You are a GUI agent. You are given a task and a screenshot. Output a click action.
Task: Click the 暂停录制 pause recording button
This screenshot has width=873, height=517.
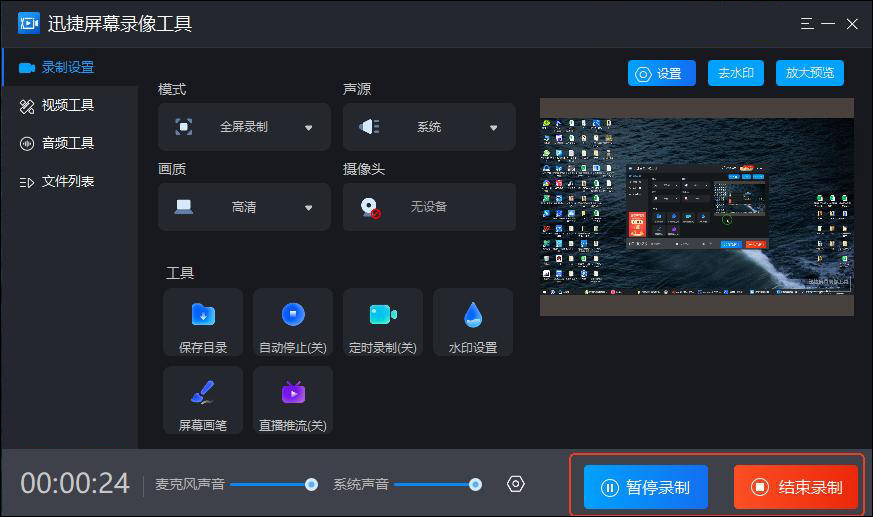click(646, 488)
